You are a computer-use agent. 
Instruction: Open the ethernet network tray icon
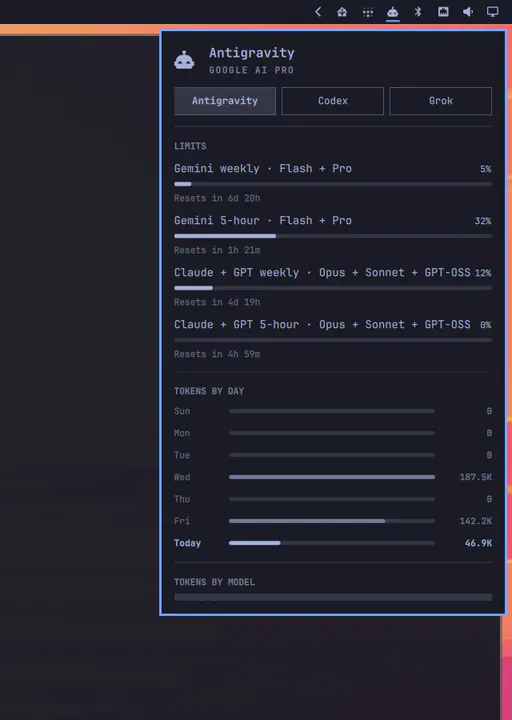pyautogui.click(x=443, y=11)
